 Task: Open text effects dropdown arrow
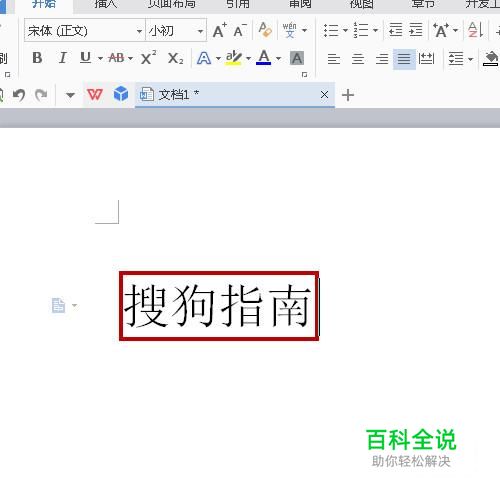tap(218, 59)
